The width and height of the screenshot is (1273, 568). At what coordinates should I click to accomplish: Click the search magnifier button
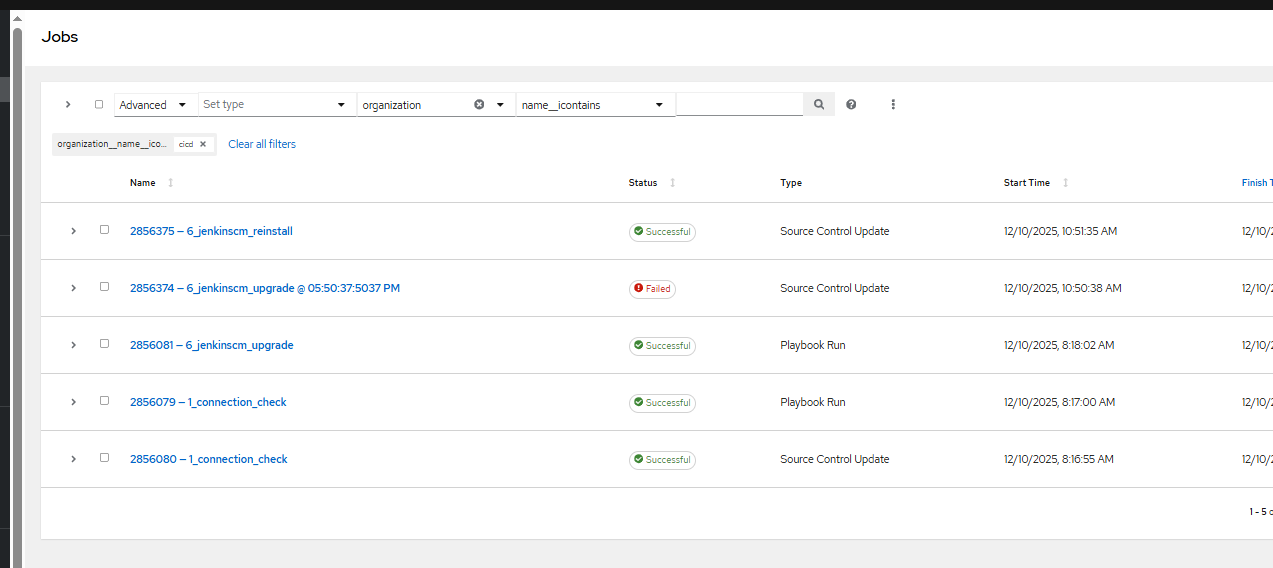point(819,104)
